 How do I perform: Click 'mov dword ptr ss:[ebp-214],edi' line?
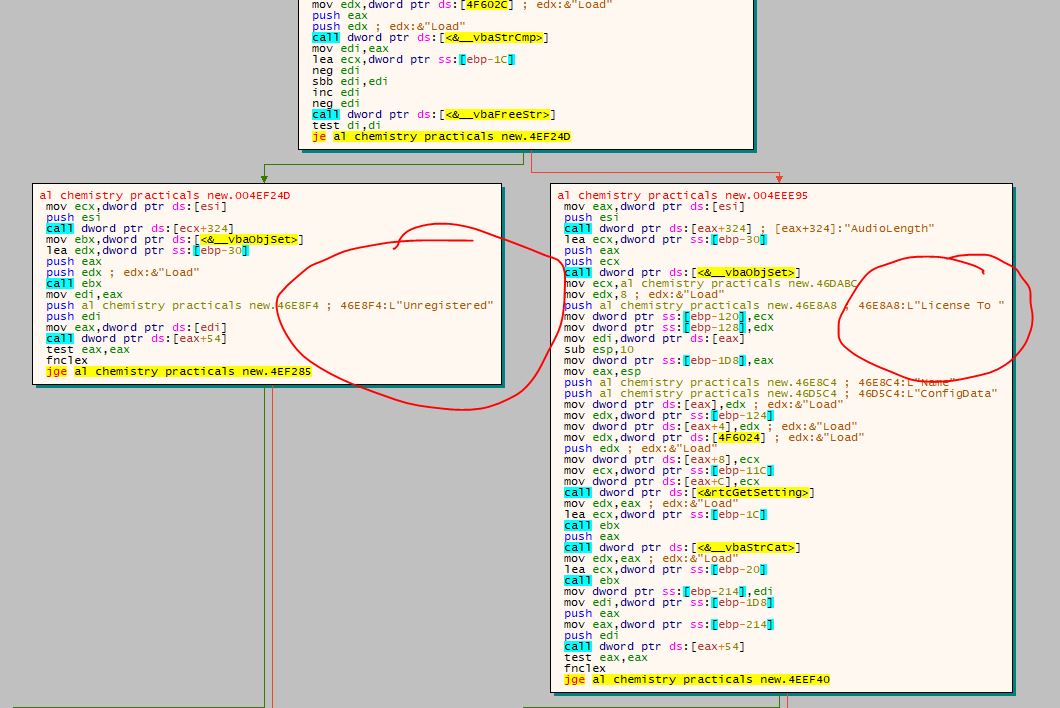tap(668, 592)
